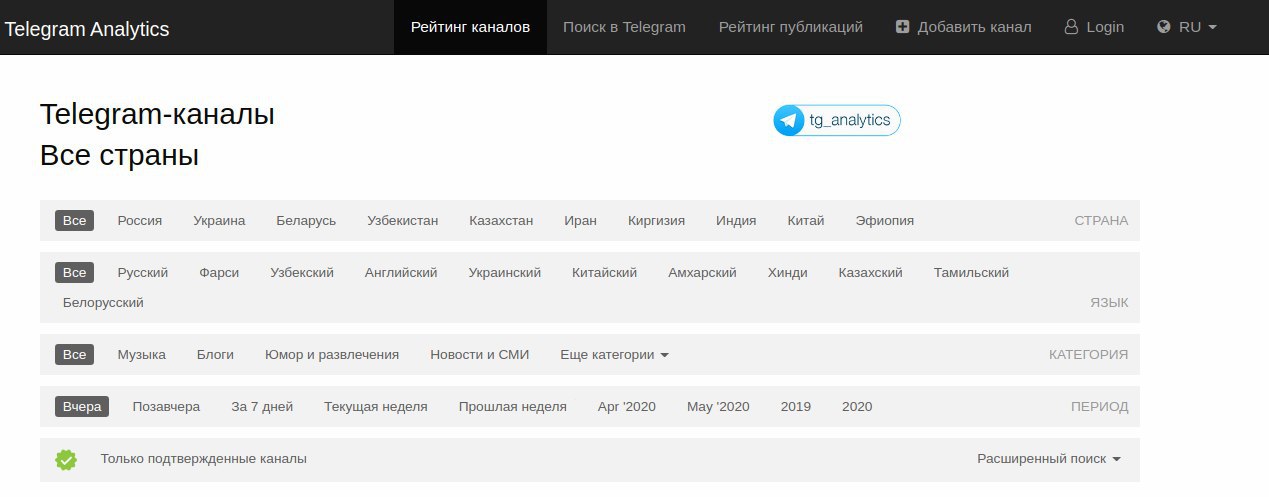Screen dimensions: 1269x497
Task: Open Рейтинг публикаций page
Action: coord(790,27)
